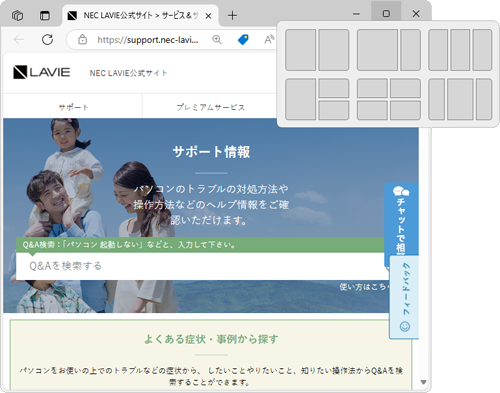Follow the 使い方はこちら link
500x393 pixels.
[x=363, y=287]
